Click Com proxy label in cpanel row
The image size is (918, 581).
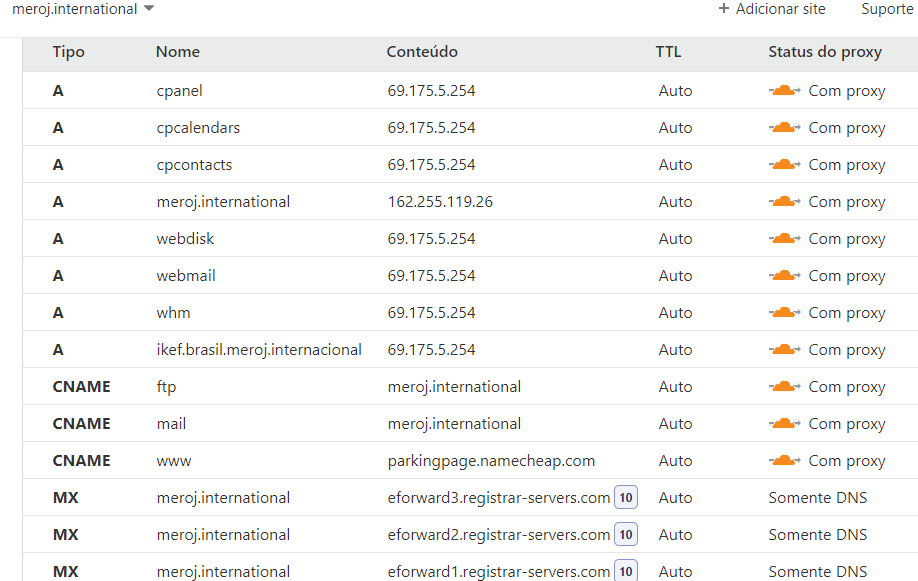(x=847, y=91)
